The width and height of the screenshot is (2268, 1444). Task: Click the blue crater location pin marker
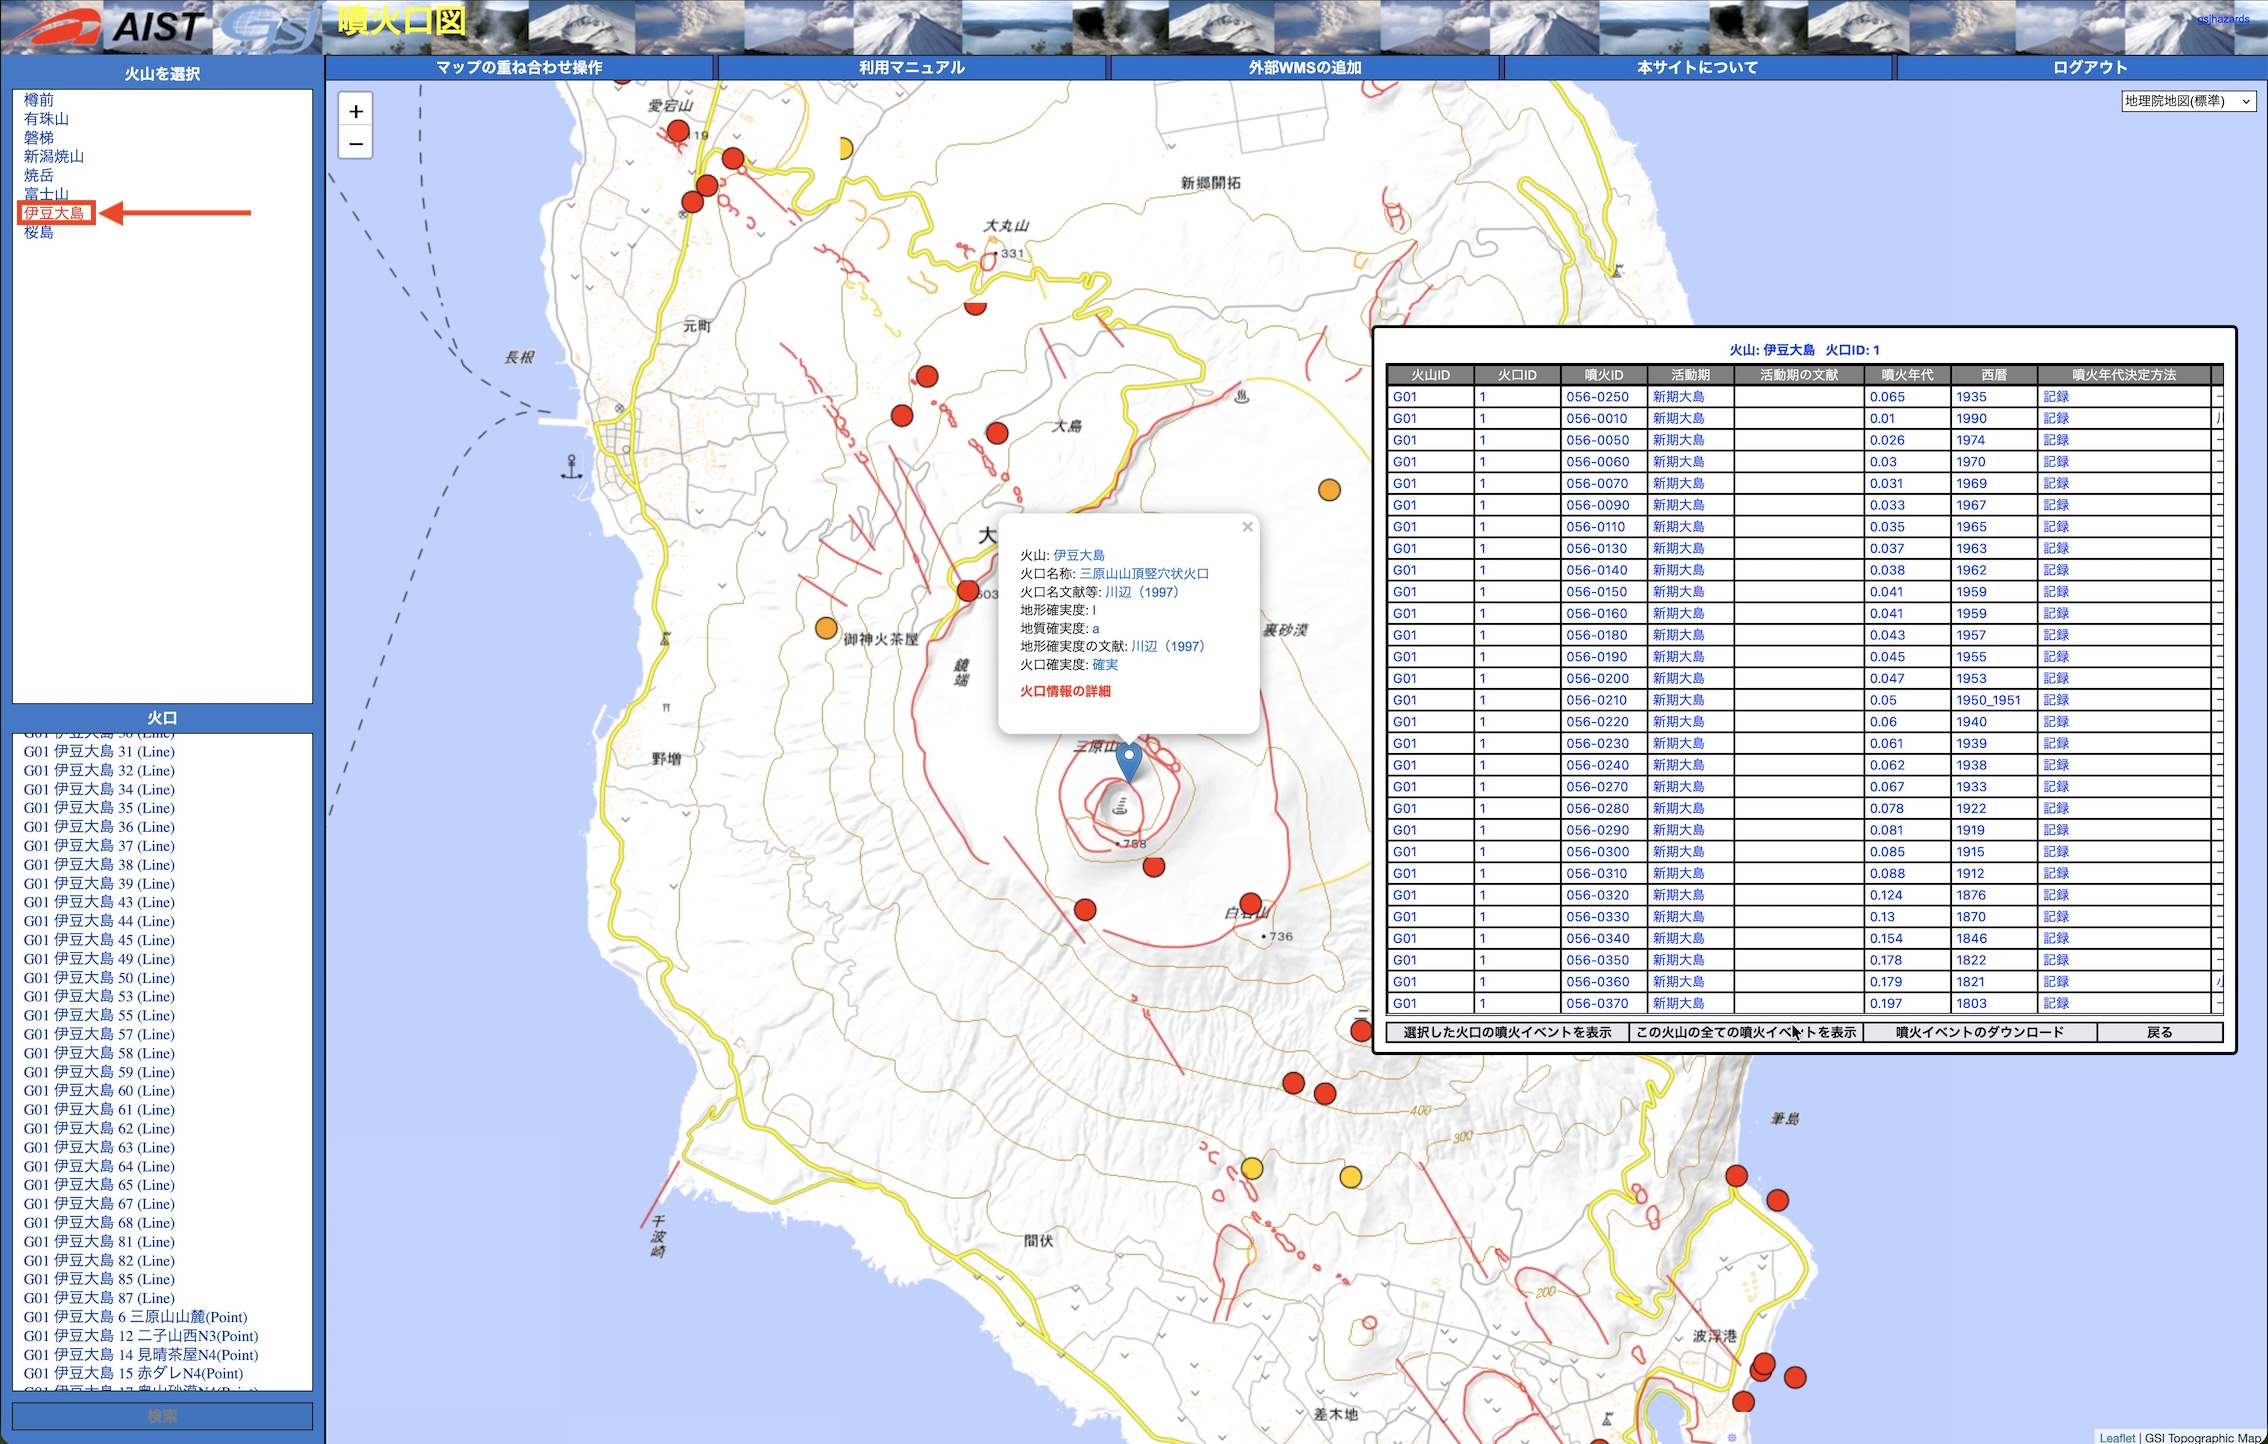point(1128,760)
